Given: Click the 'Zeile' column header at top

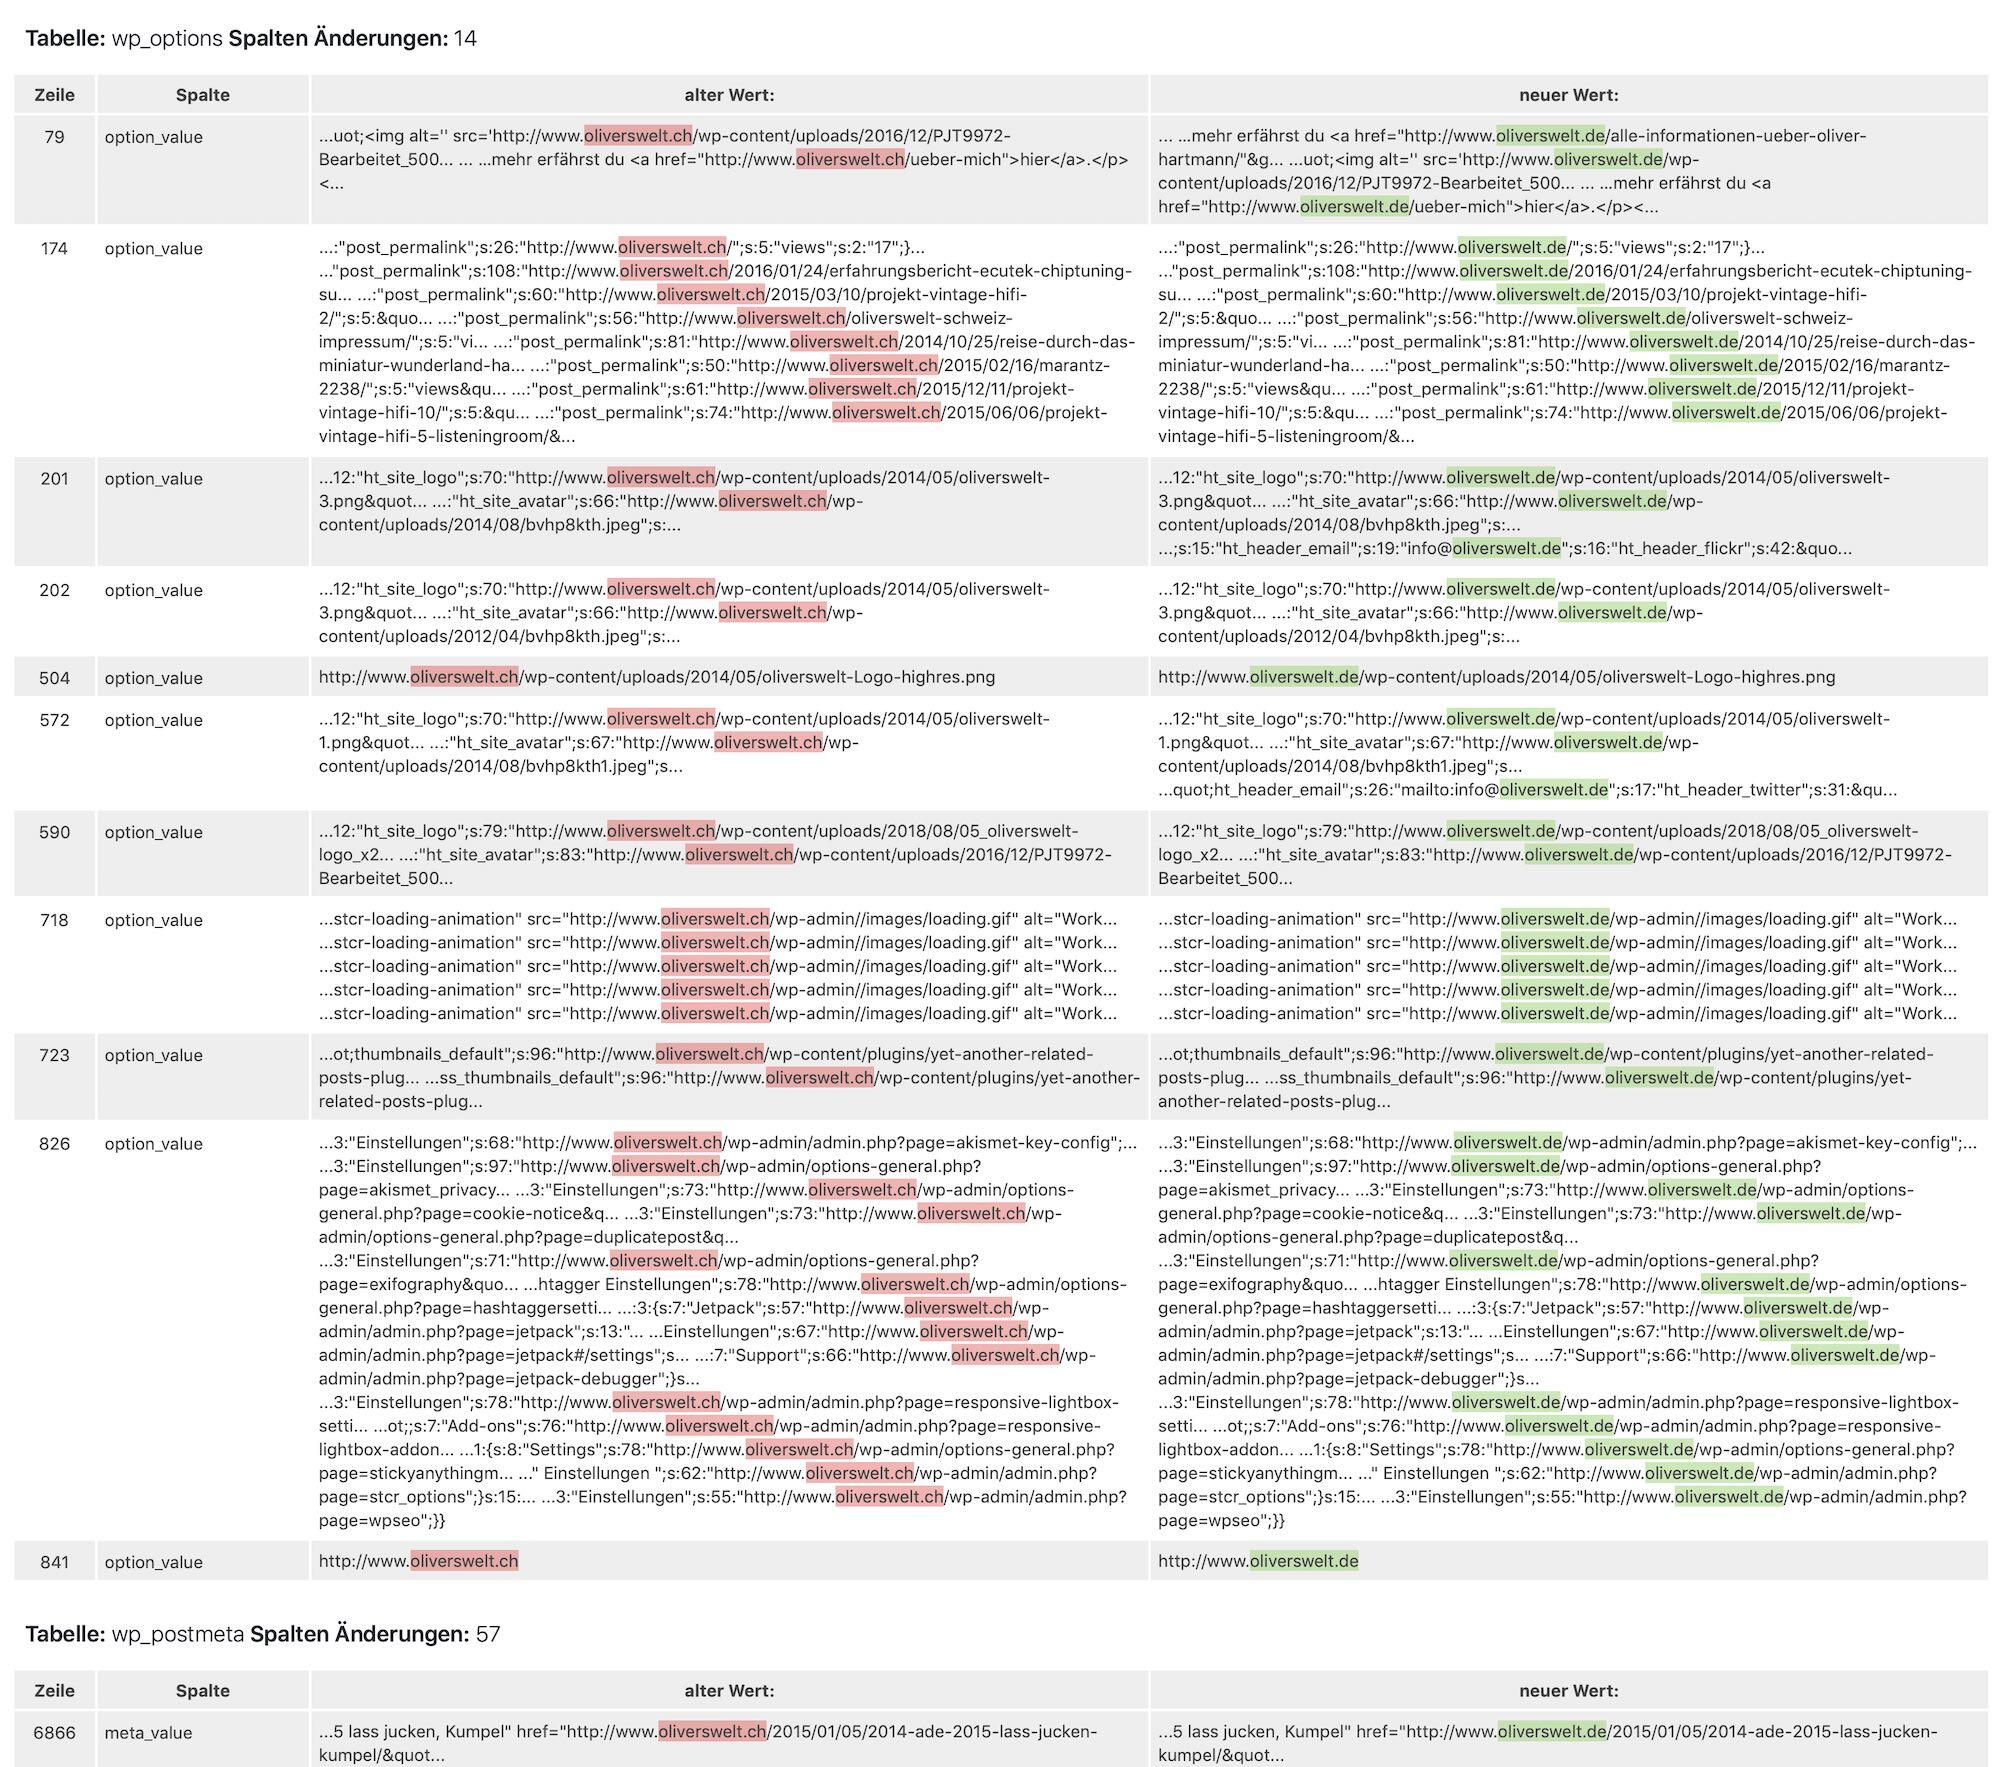Looking at the screenshot, I should (54, 95).
